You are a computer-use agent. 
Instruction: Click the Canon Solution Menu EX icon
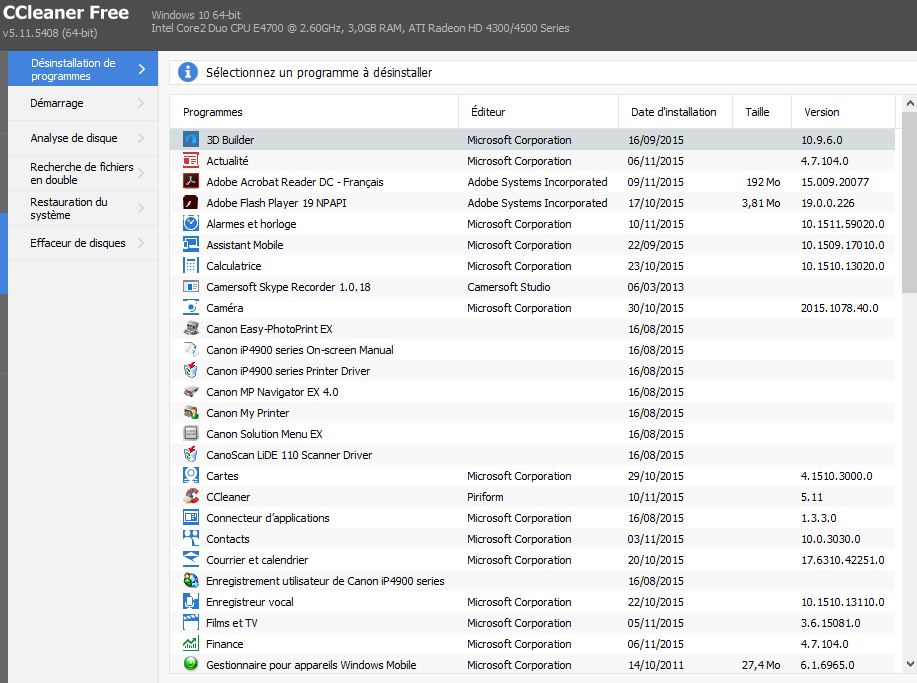pyautogui.click(x=191, y=434)
